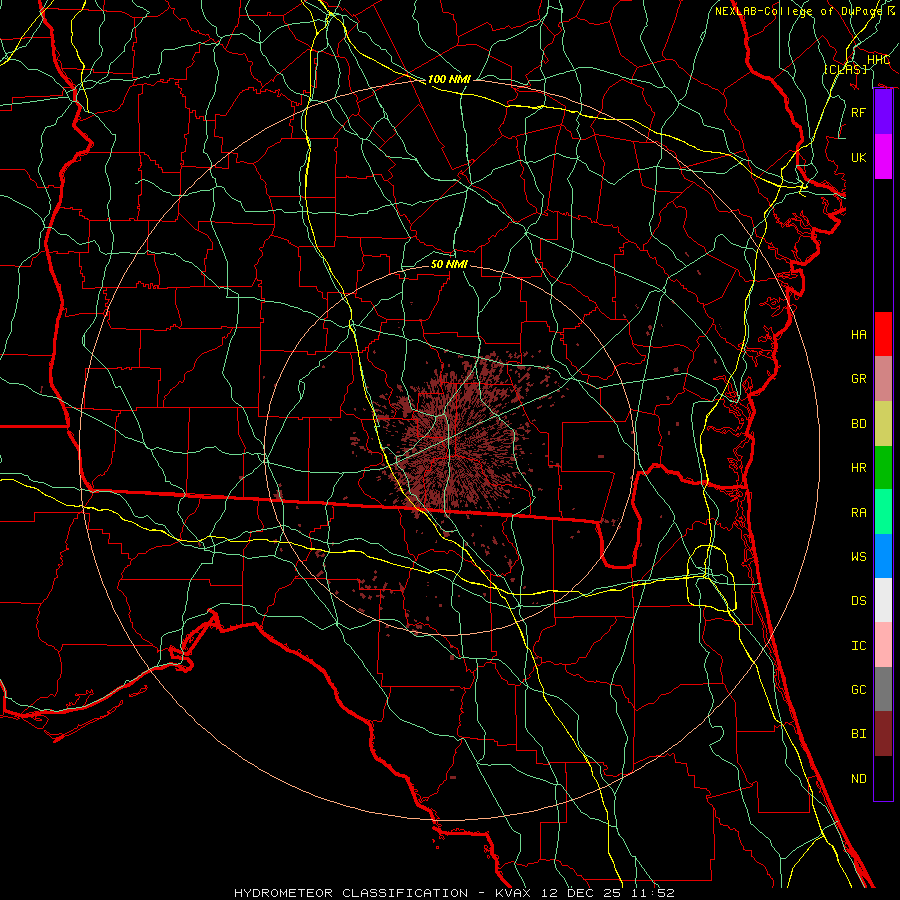Viewport: 900px width, 900px height.
Task: Click the HA red legend swatch
Action: (883, 334)
